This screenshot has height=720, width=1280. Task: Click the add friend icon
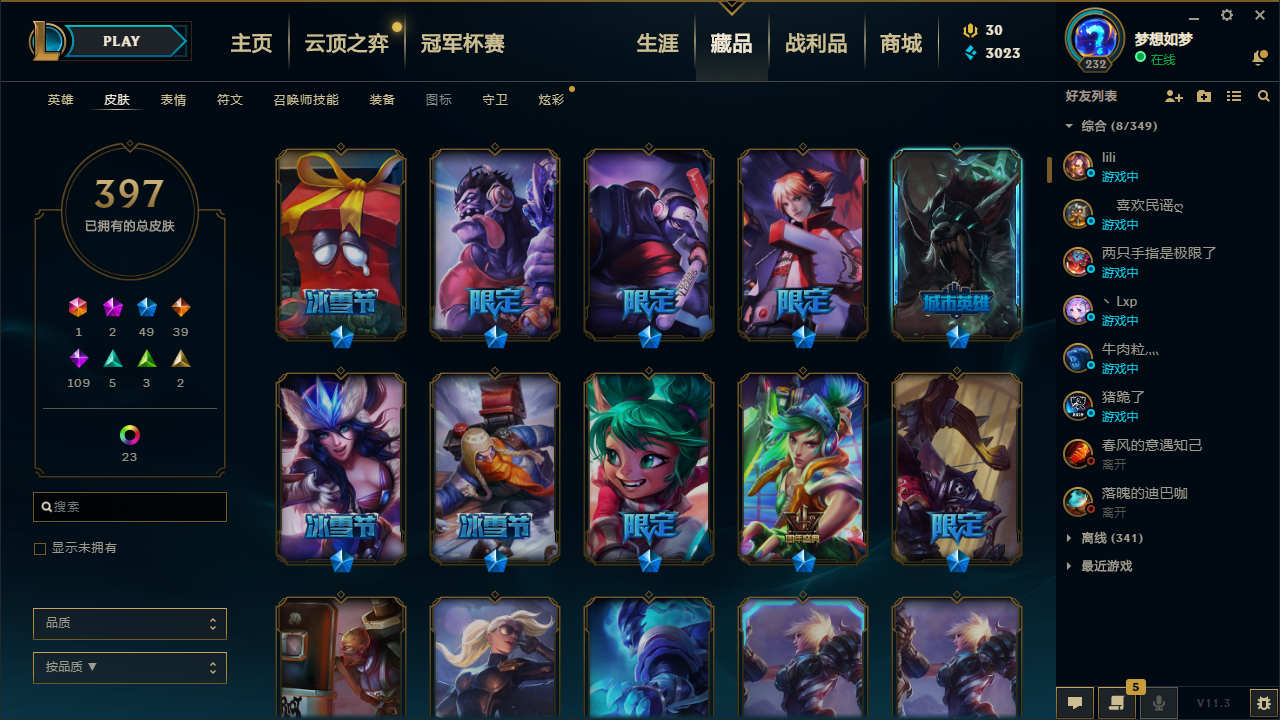pos(1174,96)
